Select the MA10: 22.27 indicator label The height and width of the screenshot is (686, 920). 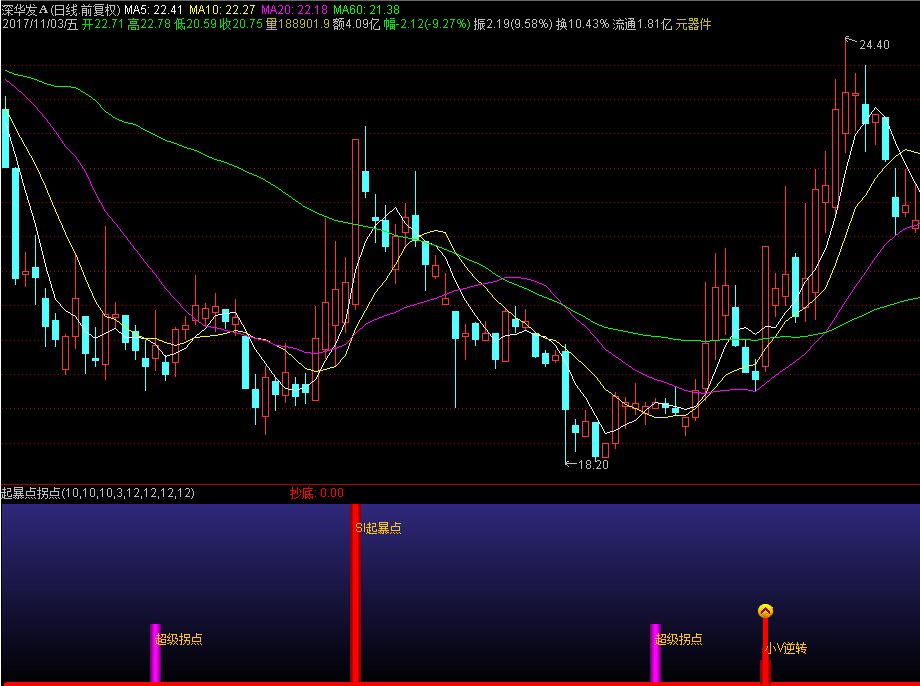point(222,9)
